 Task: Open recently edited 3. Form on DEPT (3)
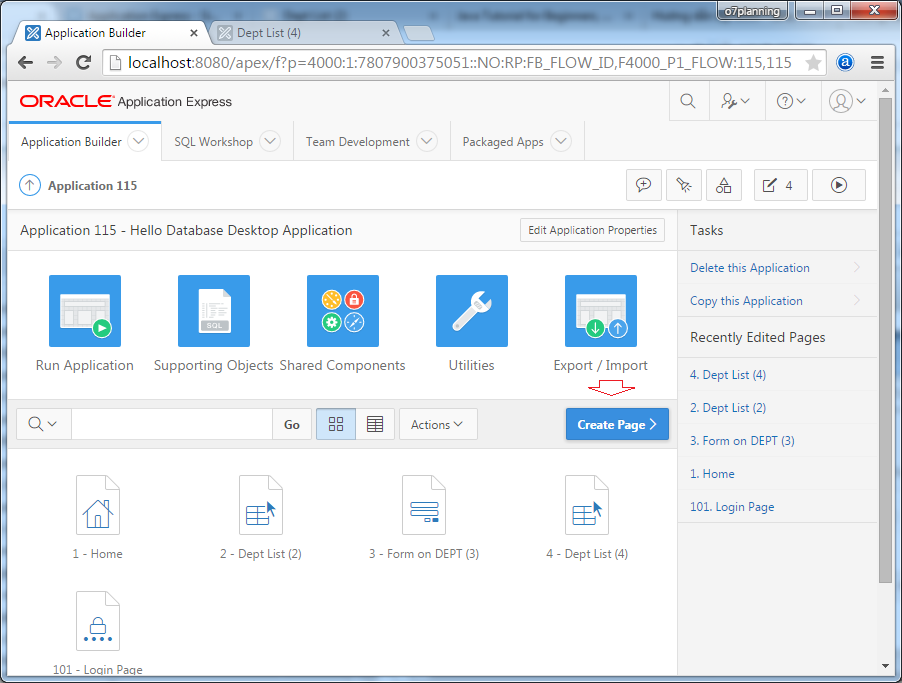(x=742, y=441)
